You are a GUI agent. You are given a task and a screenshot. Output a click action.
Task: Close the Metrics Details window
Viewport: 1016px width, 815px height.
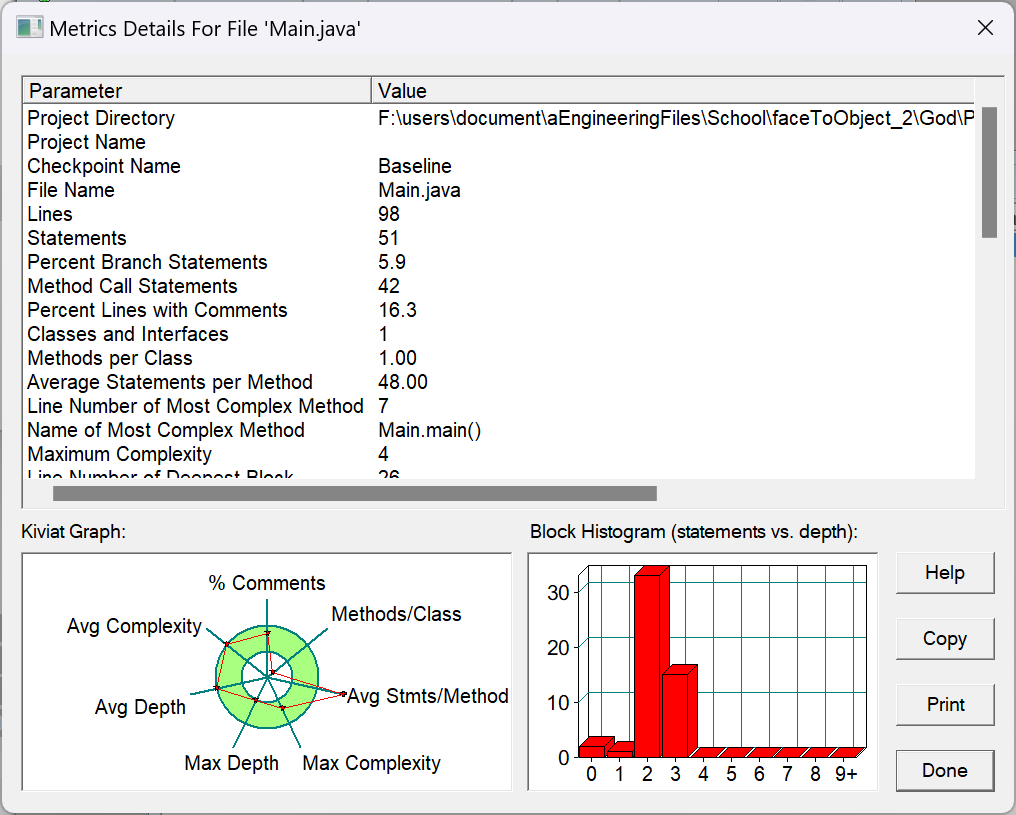[x=986, y=28]
